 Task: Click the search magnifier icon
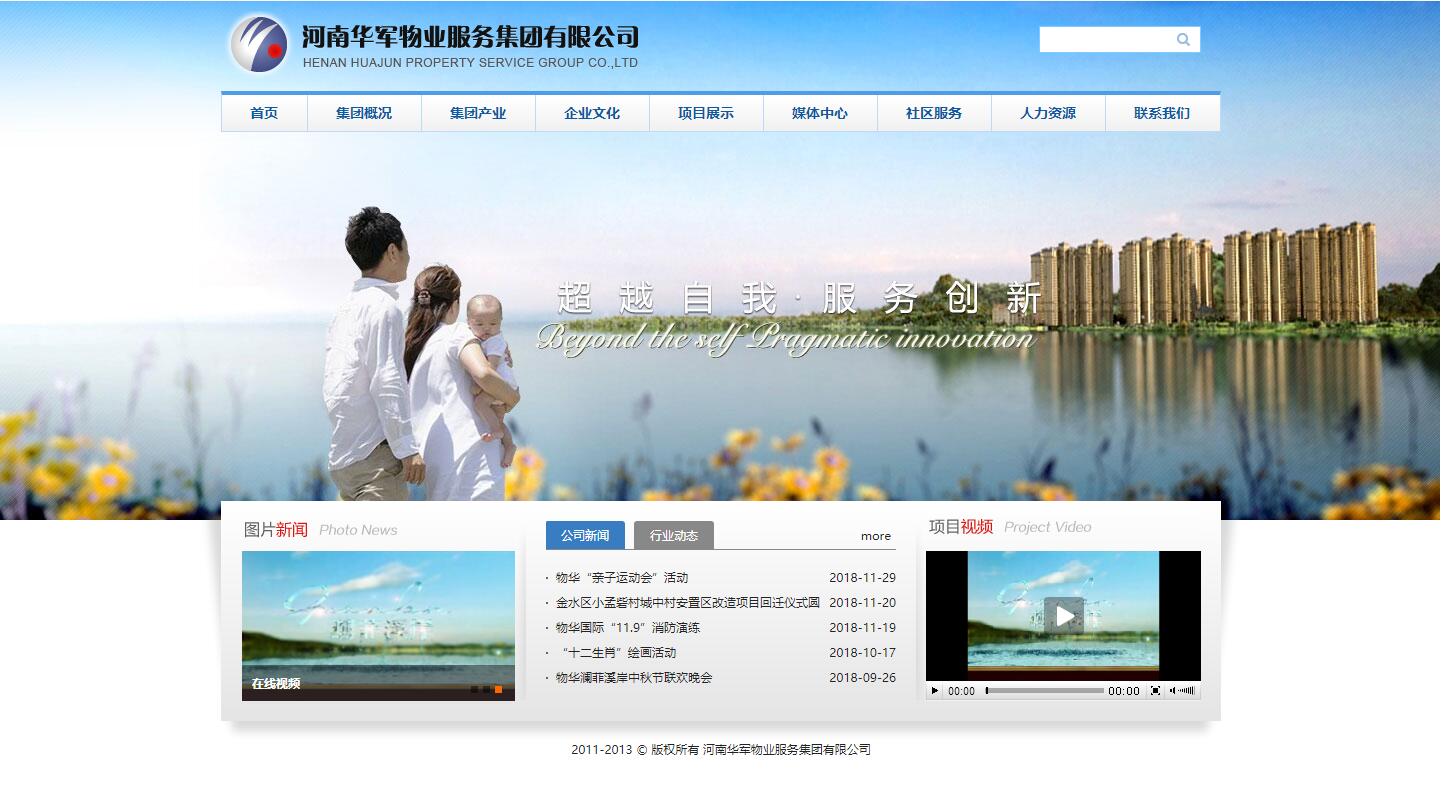point(1183,40)
